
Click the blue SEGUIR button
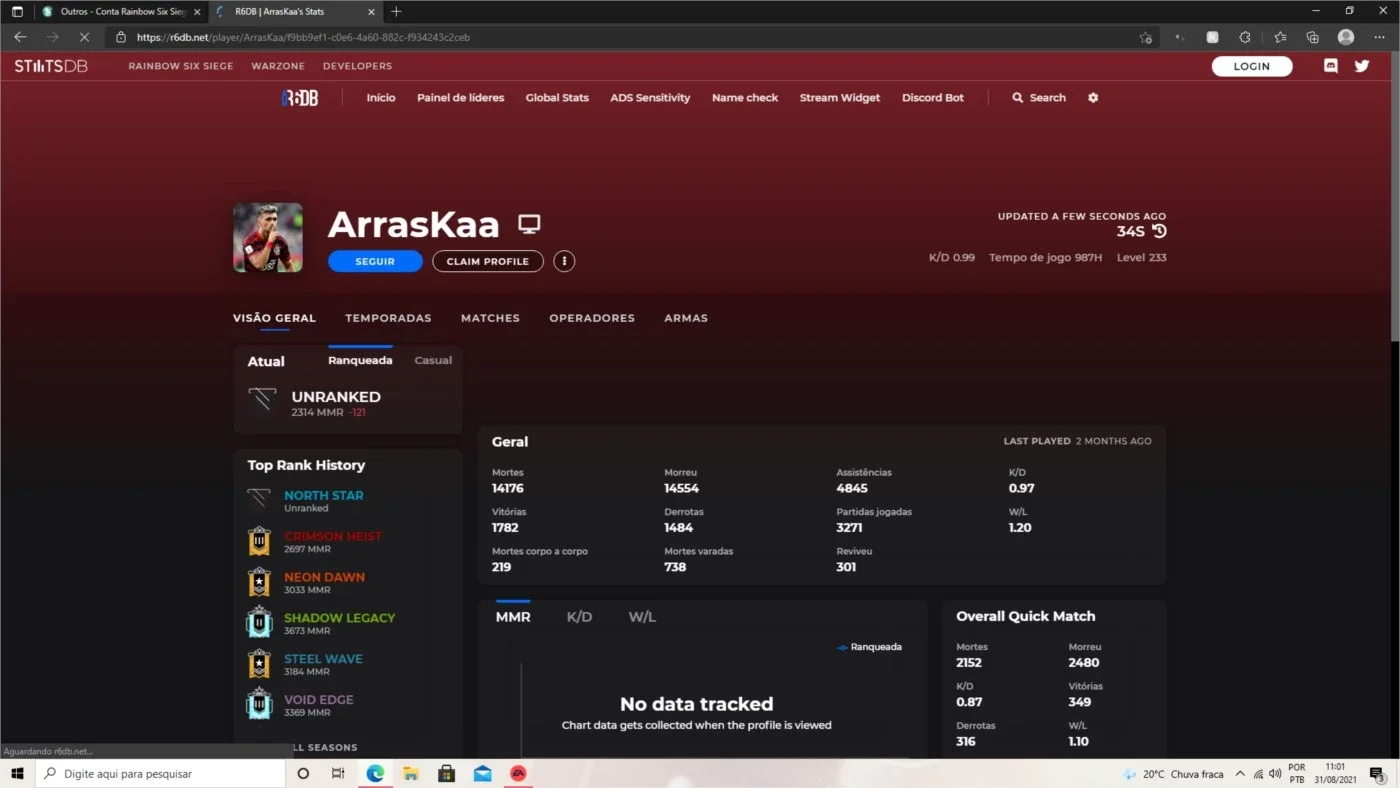coord(375,261)
